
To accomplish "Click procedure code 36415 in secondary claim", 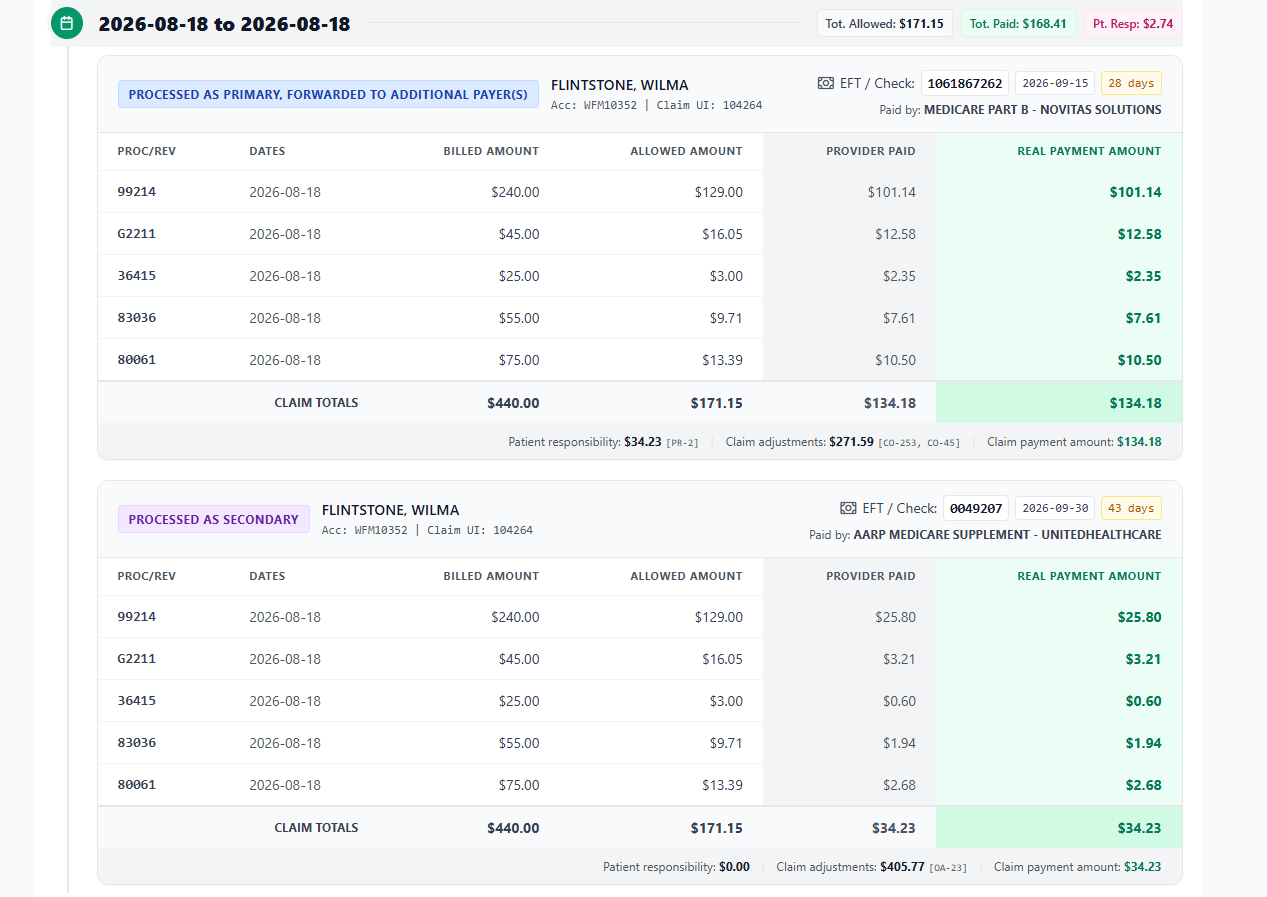I will click(137, 701).
